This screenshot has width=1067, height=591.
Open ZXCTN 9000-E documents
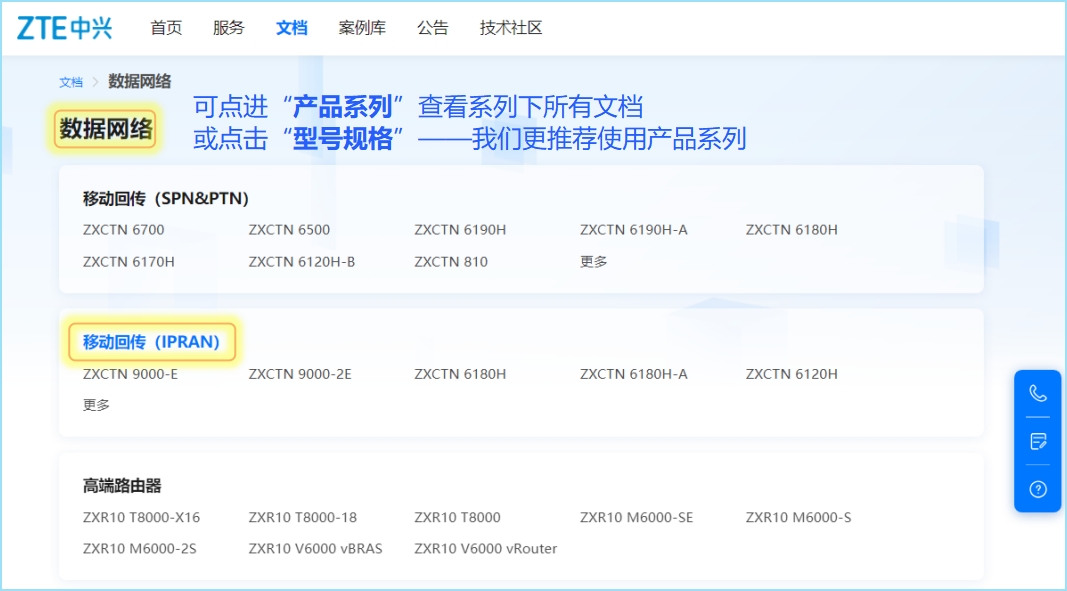pos(131,374)
